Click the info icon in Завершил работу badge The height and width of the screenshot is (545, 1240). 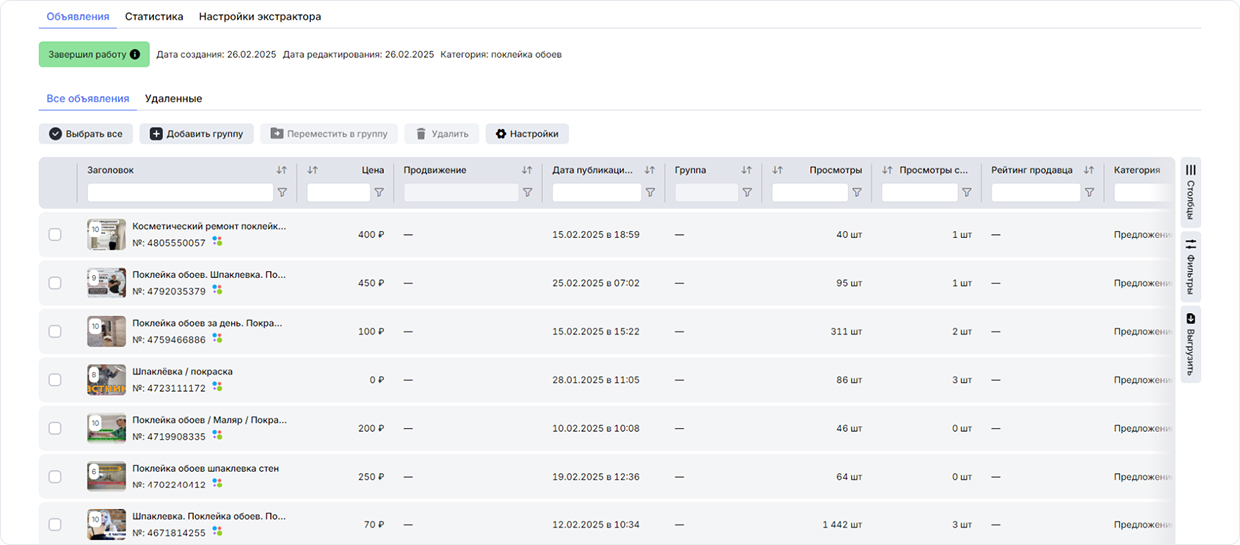[x=135, y=54]
